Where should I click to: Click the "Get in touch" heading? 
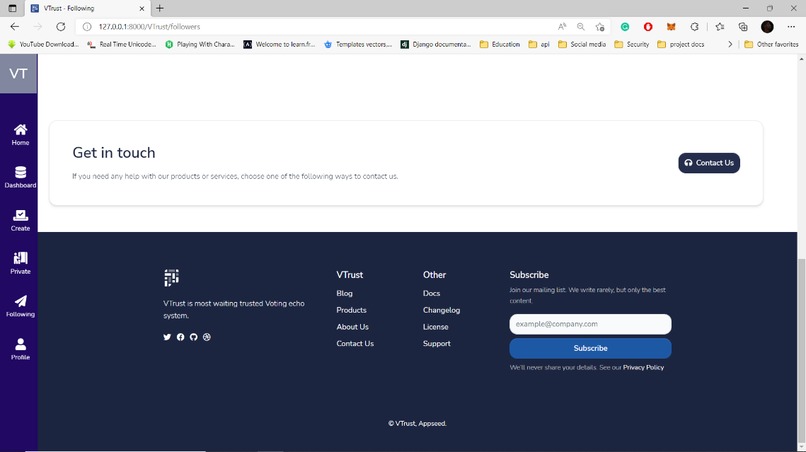pos(114,153)
